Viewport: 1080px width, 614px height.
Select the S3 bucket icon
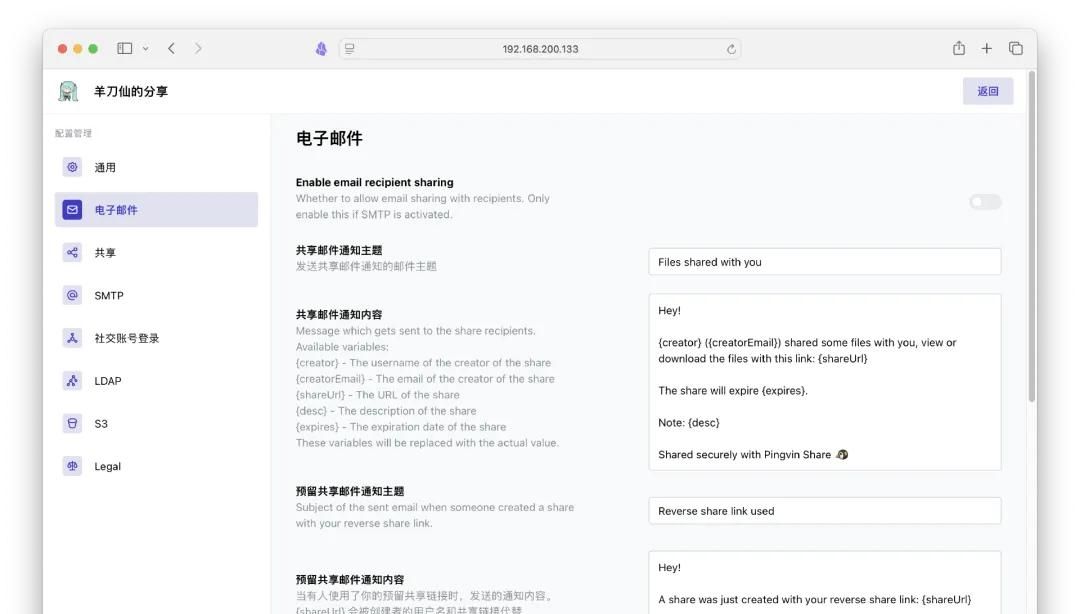(x=71, y=423)
